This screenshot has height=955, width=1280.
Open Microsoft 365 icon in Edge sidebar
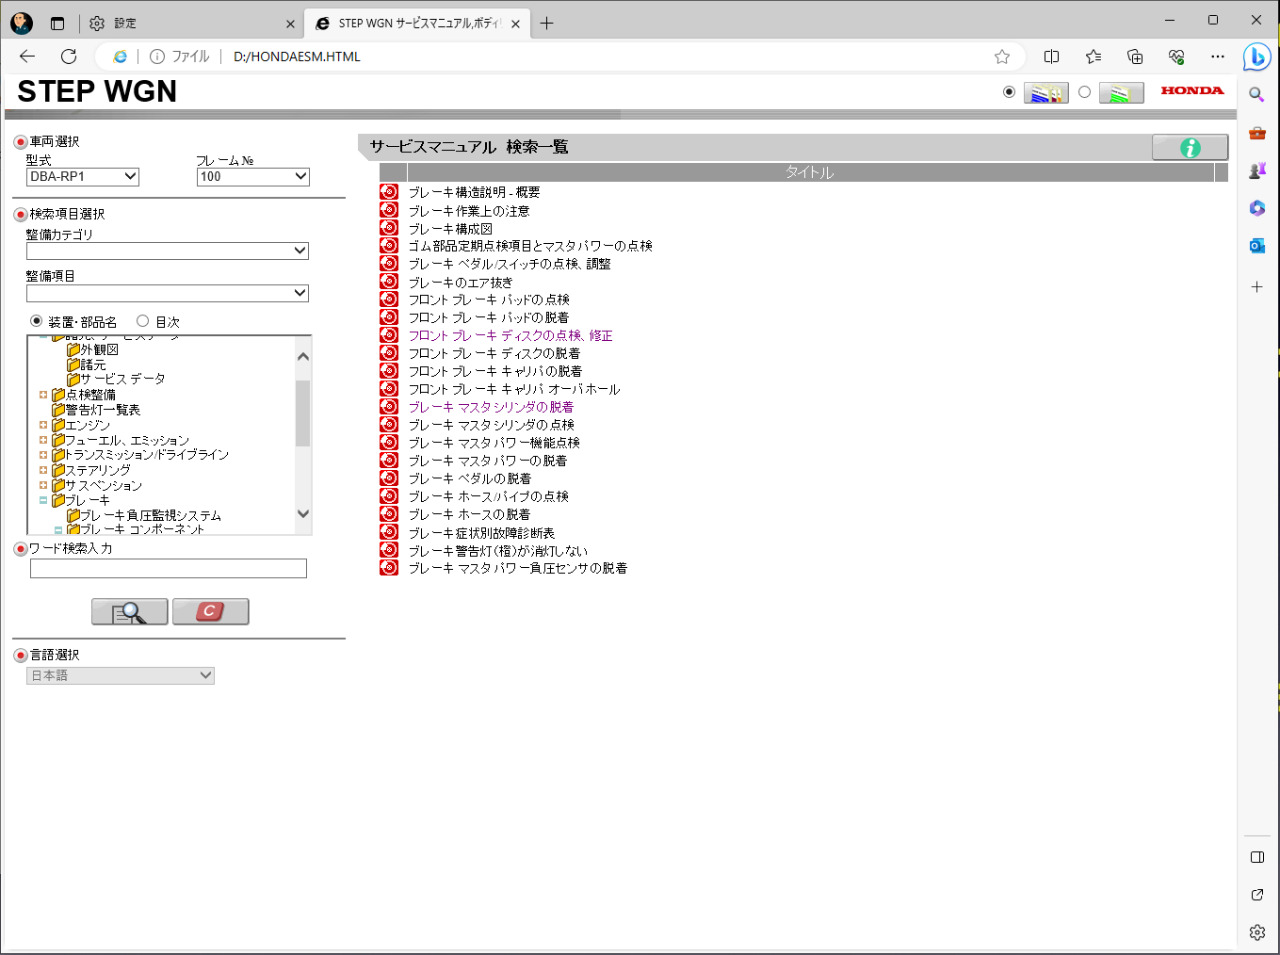tap(1257, 208)
